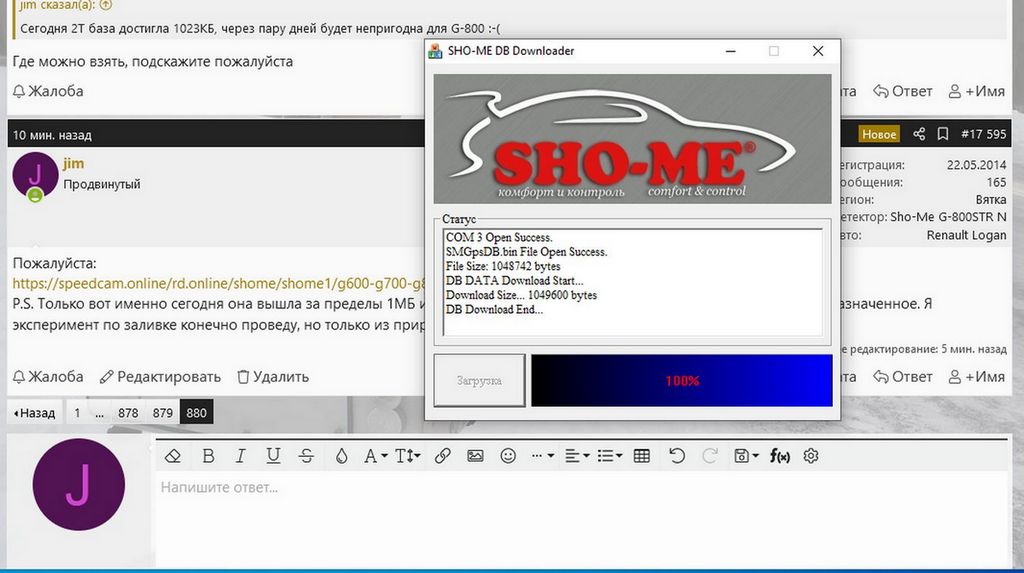
Task: Expand the text alignment dropdown
Action: click(x=576, y=456)
